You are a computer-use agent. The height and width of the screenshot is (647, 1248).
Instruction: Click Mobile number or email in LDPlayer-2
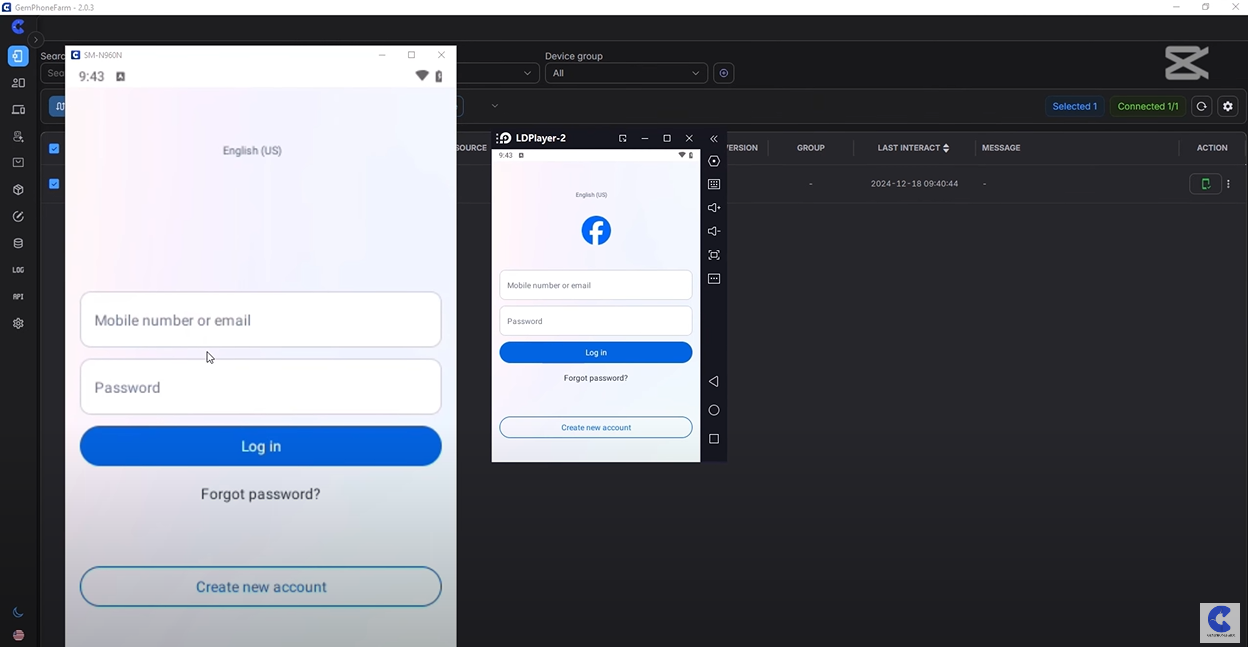(x=596, y=285)
